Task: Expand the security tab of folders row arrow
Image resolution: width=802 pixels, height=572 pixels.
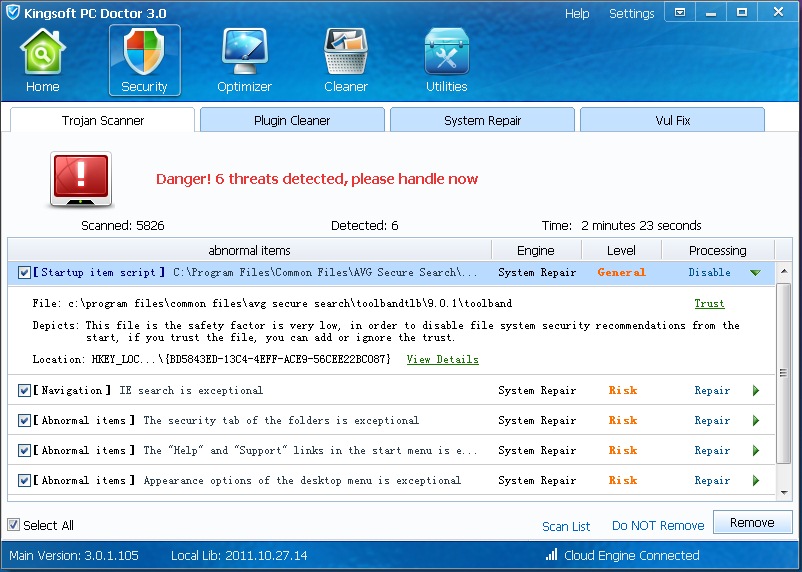Action: point(756,421)
